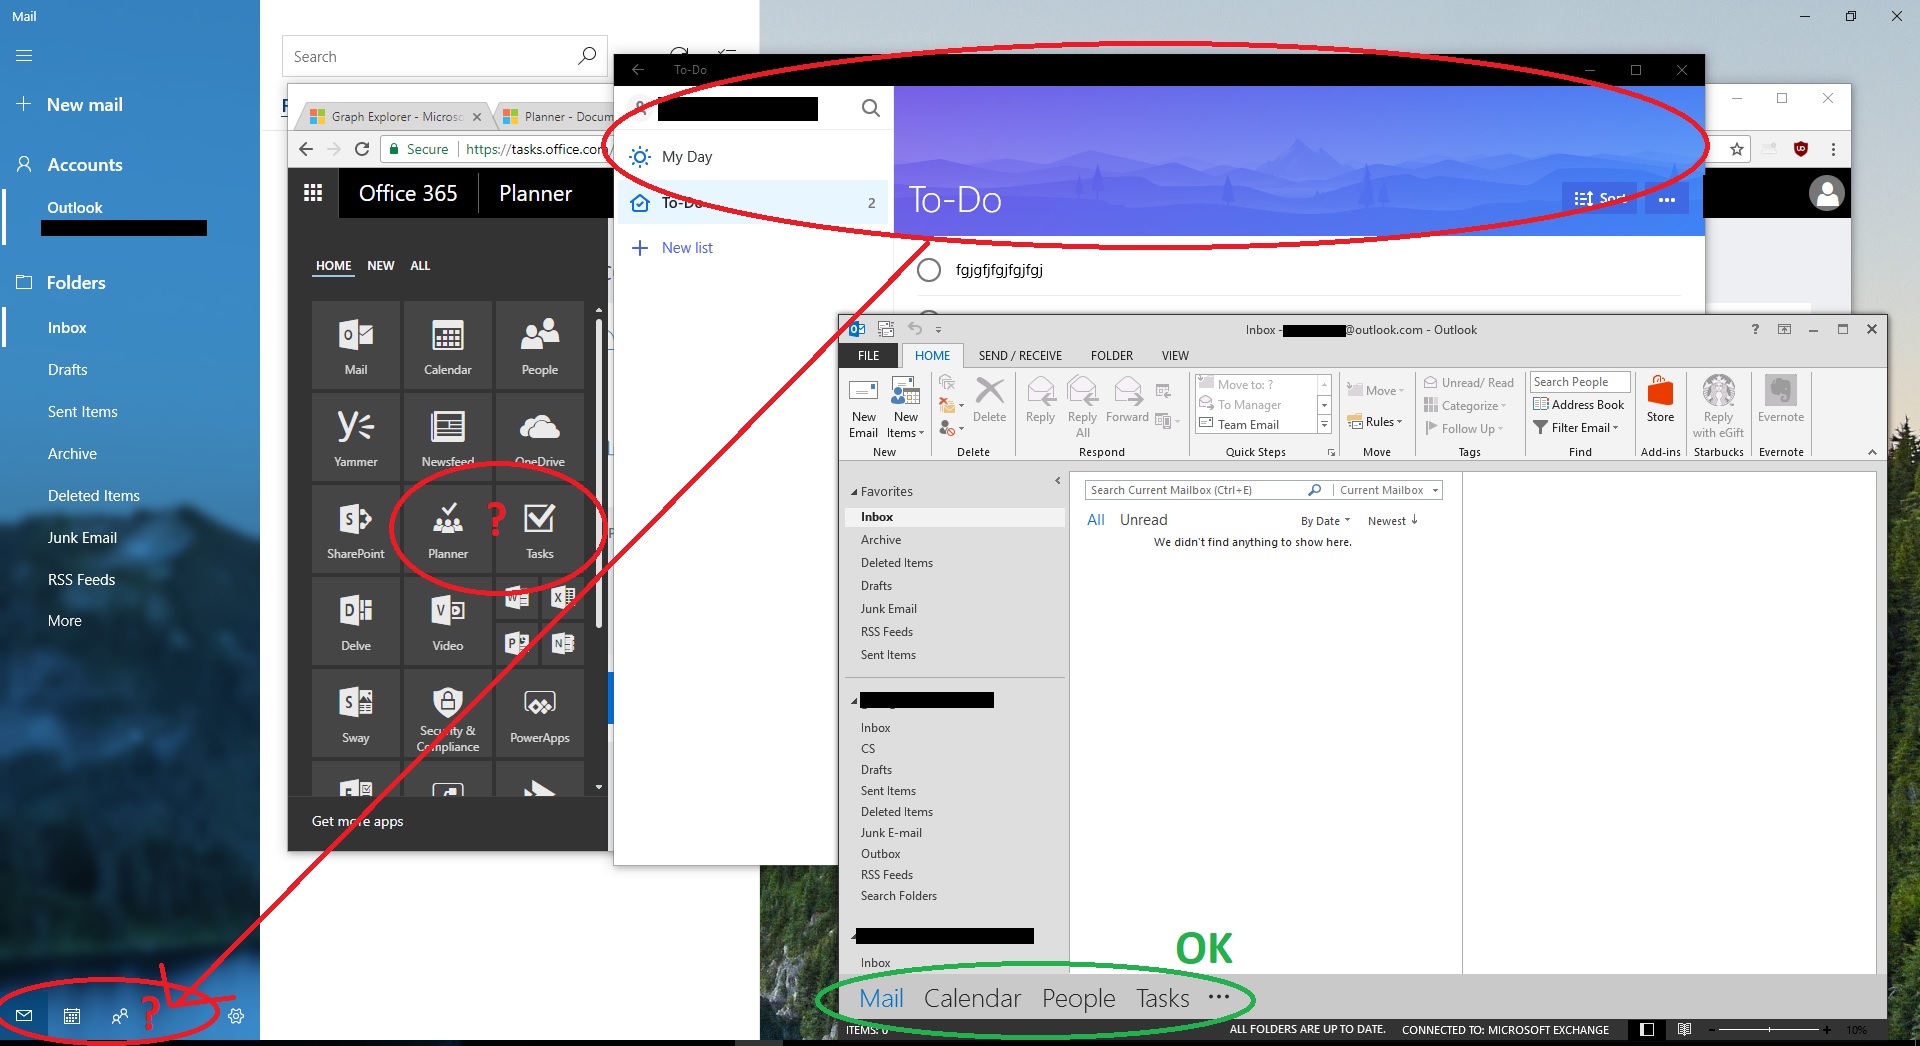This screenshot has height=1046, width=1920.
Task: Click the Office 365 app launcher waffle
Action: pyautogui.click(x=313, y=193)
